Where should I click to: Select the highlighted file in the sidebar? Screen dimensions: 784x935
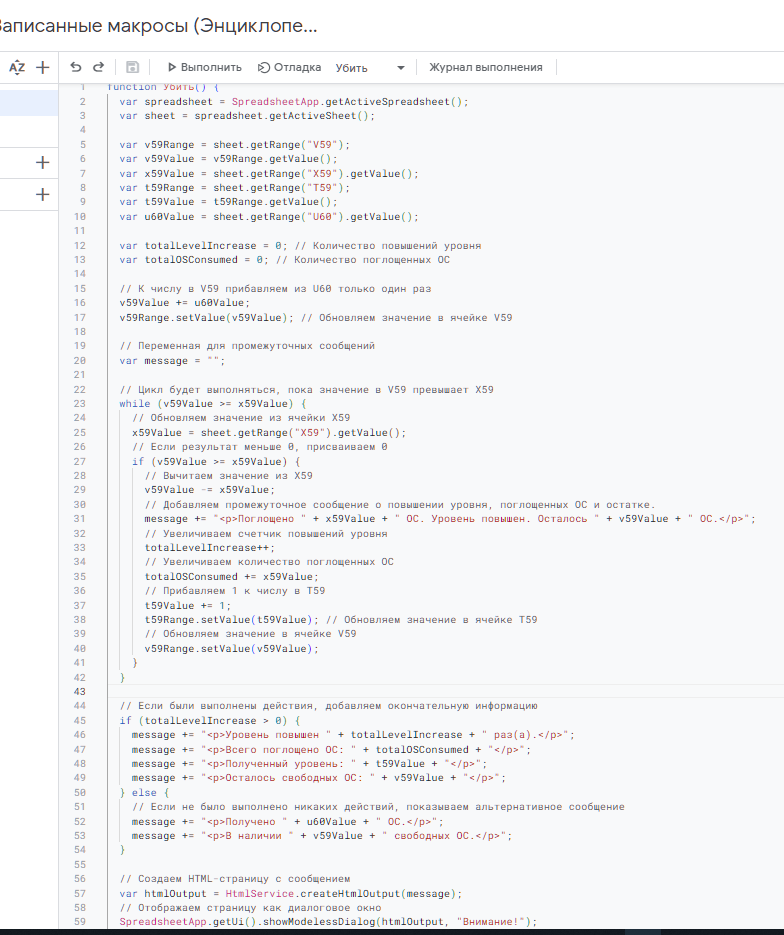pyautogui.click(x=28, y=102)
